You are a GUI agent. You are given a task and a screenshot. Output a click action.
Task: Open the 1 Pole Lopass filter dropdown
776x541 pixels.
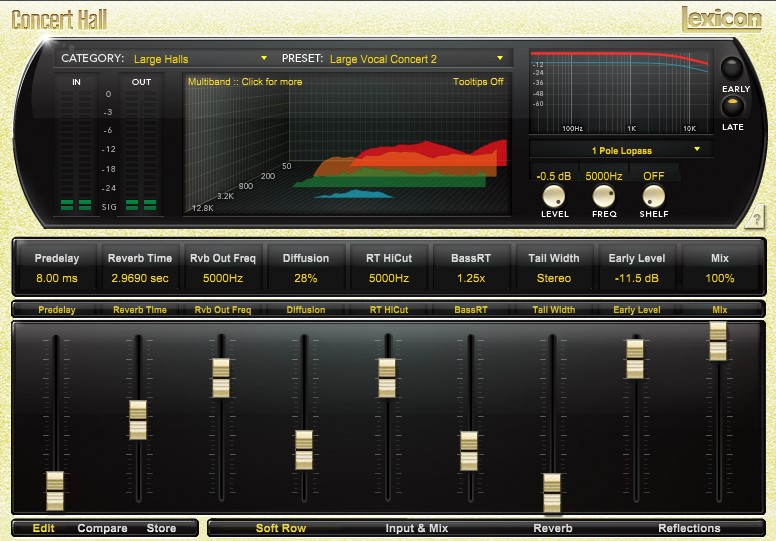(x=622, y=150)
